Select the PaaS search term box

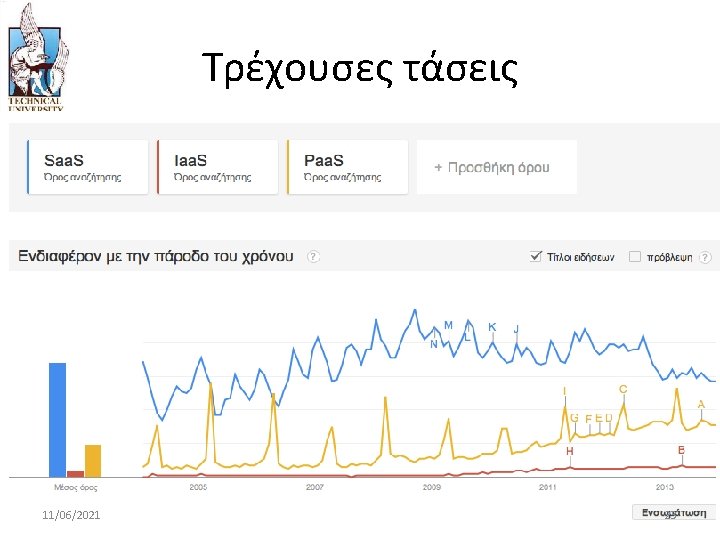347,167
